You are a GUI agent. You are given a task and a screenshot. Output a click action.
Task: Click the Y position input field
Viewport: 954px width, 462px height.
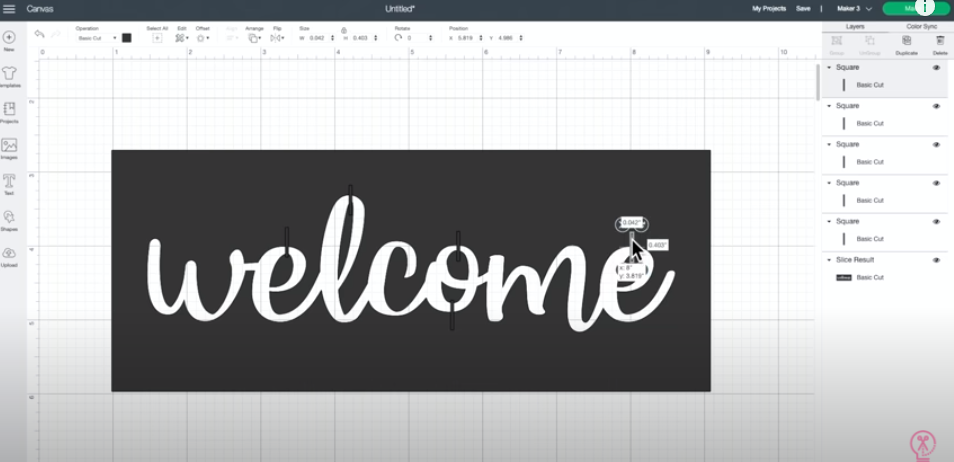(507, 38)
